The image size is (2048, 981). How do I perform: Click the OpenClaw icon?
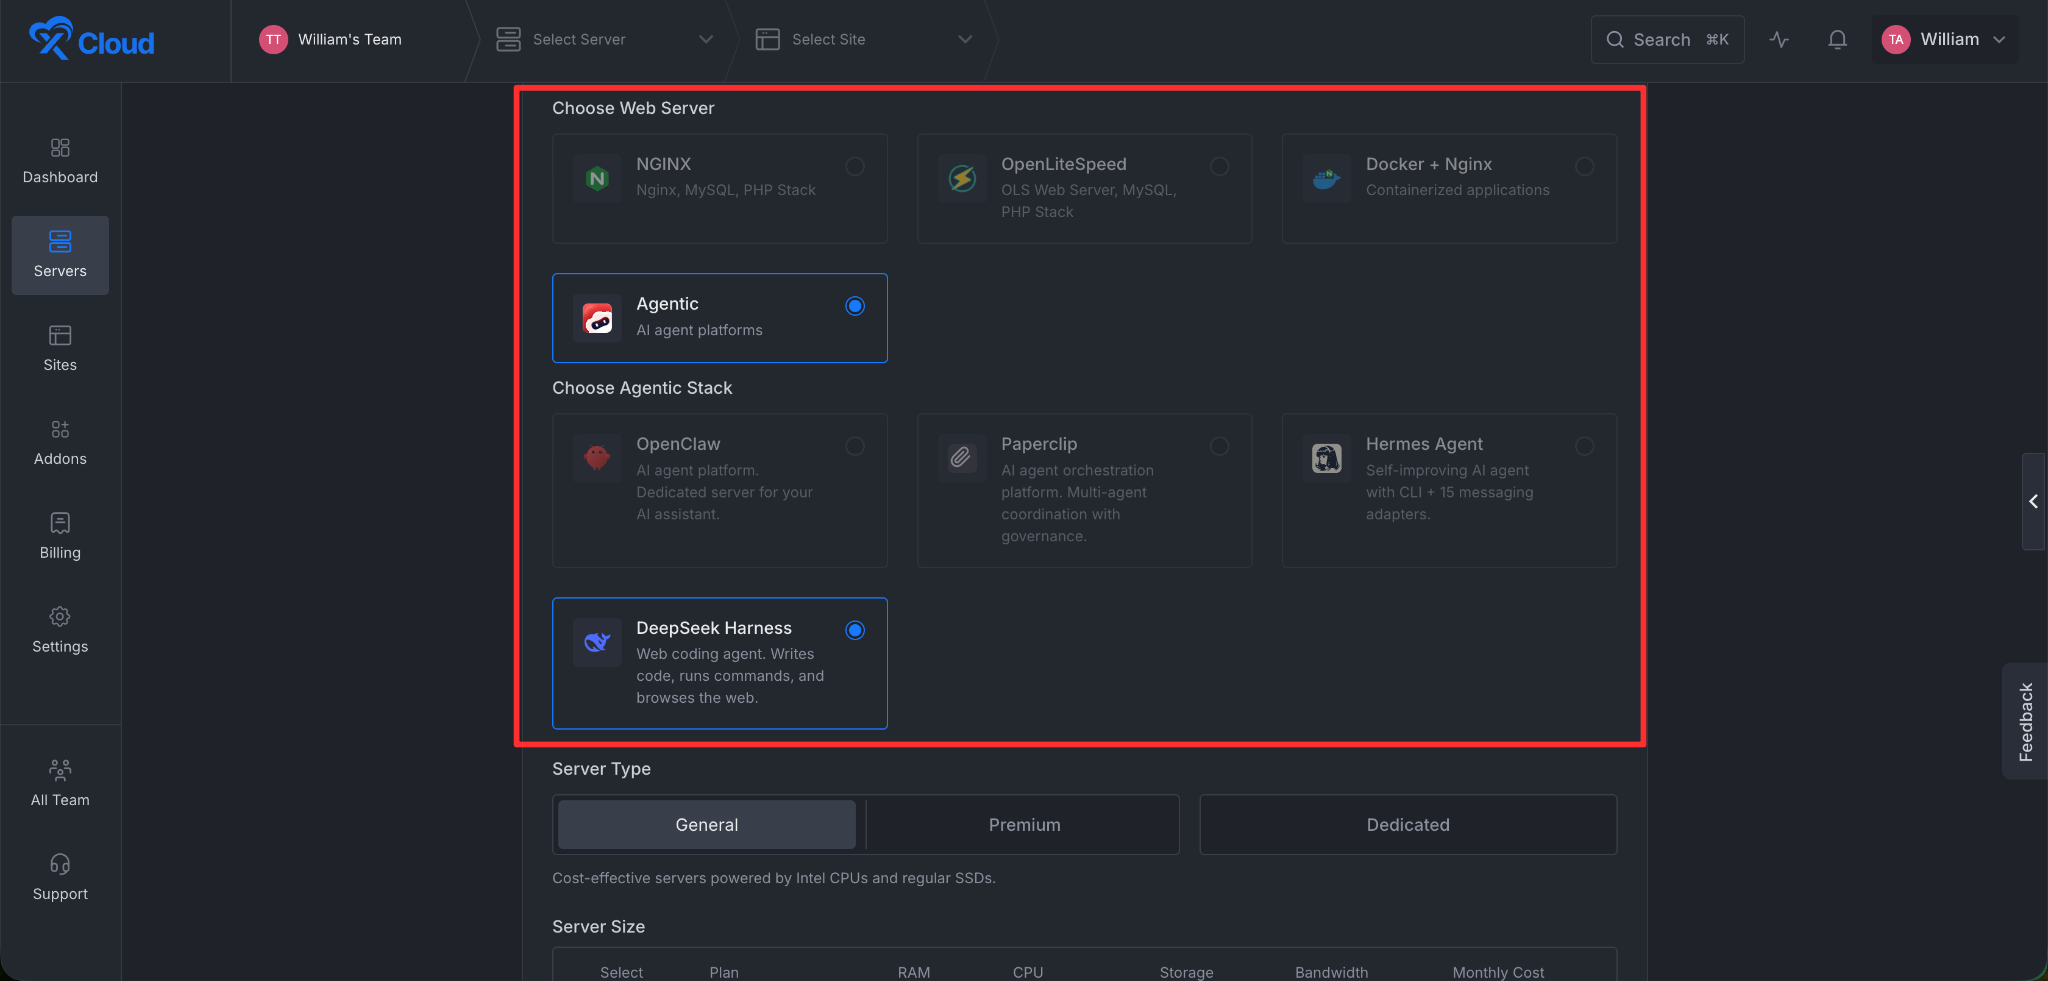[597, 459]
